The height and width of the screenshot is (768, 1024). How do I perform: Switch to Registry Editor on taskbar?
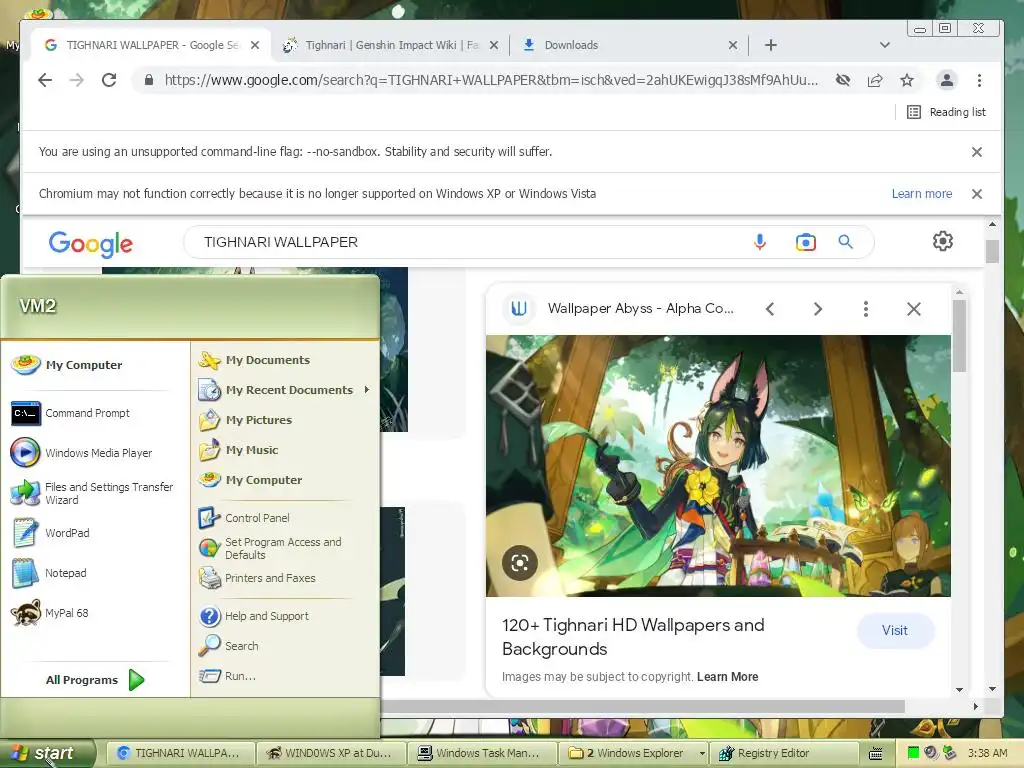pyautogui.click(x=784, y=753)
